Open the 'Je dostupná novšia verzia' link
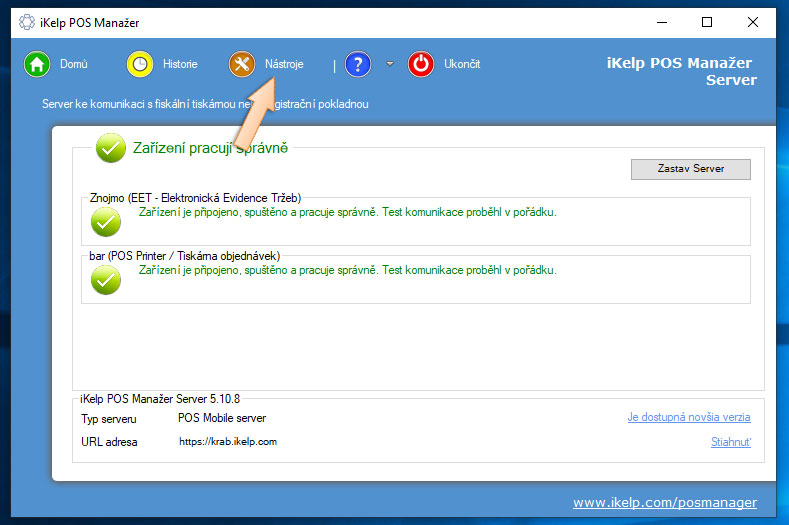 688,417
